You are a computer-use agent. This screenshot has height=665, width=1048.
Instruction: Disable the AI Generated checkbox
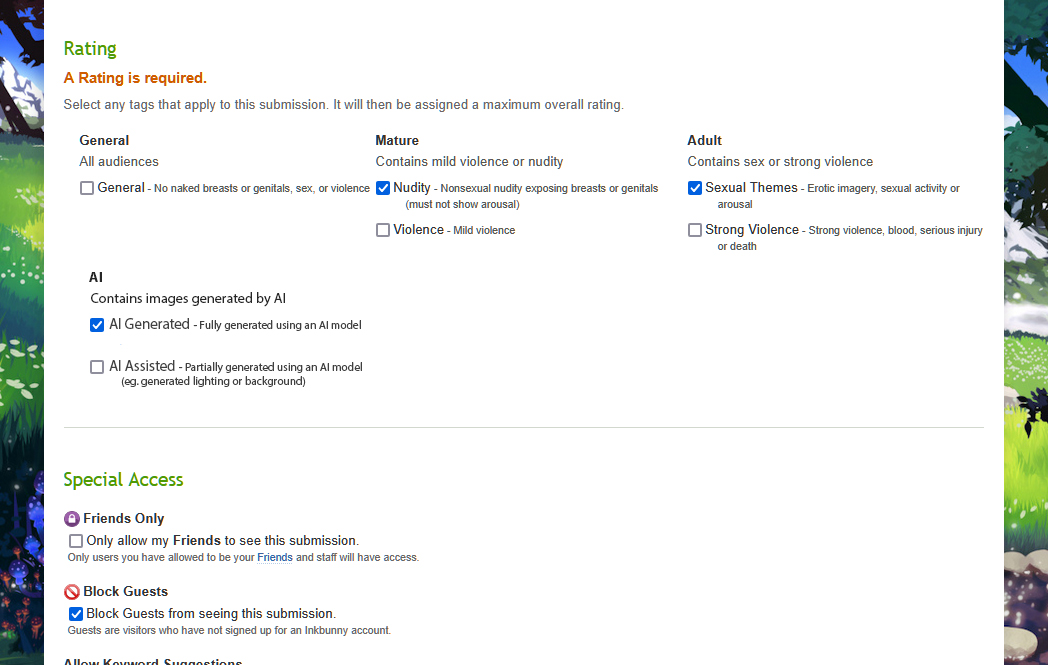point(97,325)
